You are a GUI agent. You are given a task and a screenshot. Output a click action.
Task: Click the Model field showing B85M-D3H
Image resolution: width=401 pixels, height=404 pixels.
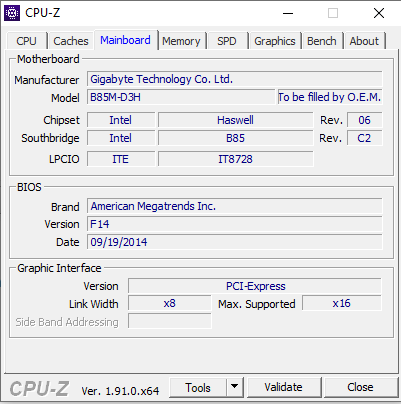click(x=181, y=97)
